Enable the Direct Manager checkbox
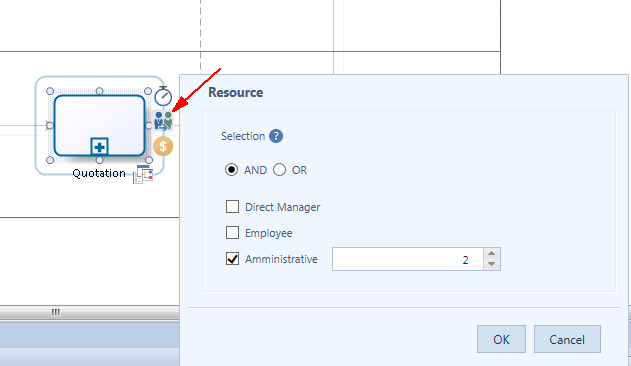The height and width of the screenshot is (366, 631). (x=232, y=207)
